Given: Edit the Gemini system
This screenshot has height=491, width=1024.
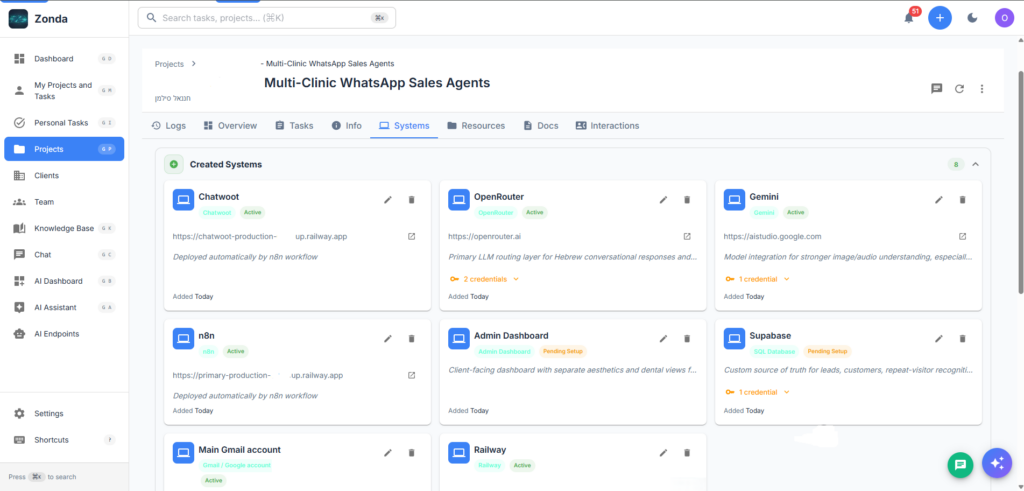Looking at the screenshot, I should click(x=939, y=200).
